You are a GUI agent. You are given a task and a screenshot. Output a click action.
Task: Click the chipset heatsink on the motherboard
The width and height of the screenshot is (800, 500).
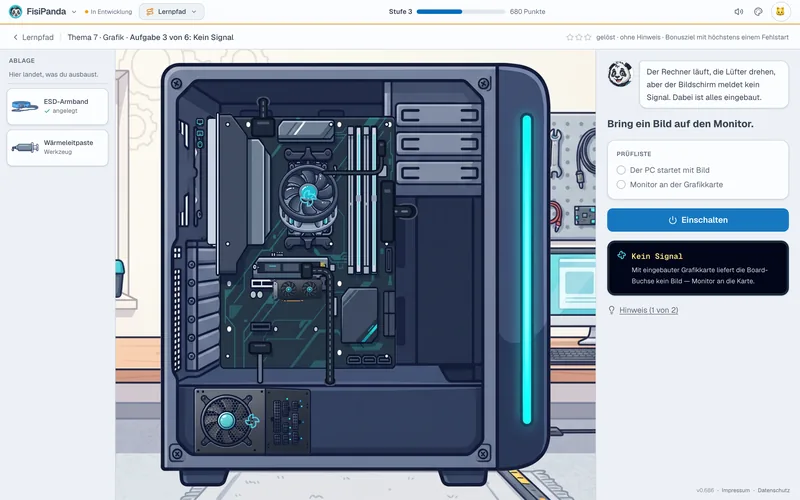[360, 315]
